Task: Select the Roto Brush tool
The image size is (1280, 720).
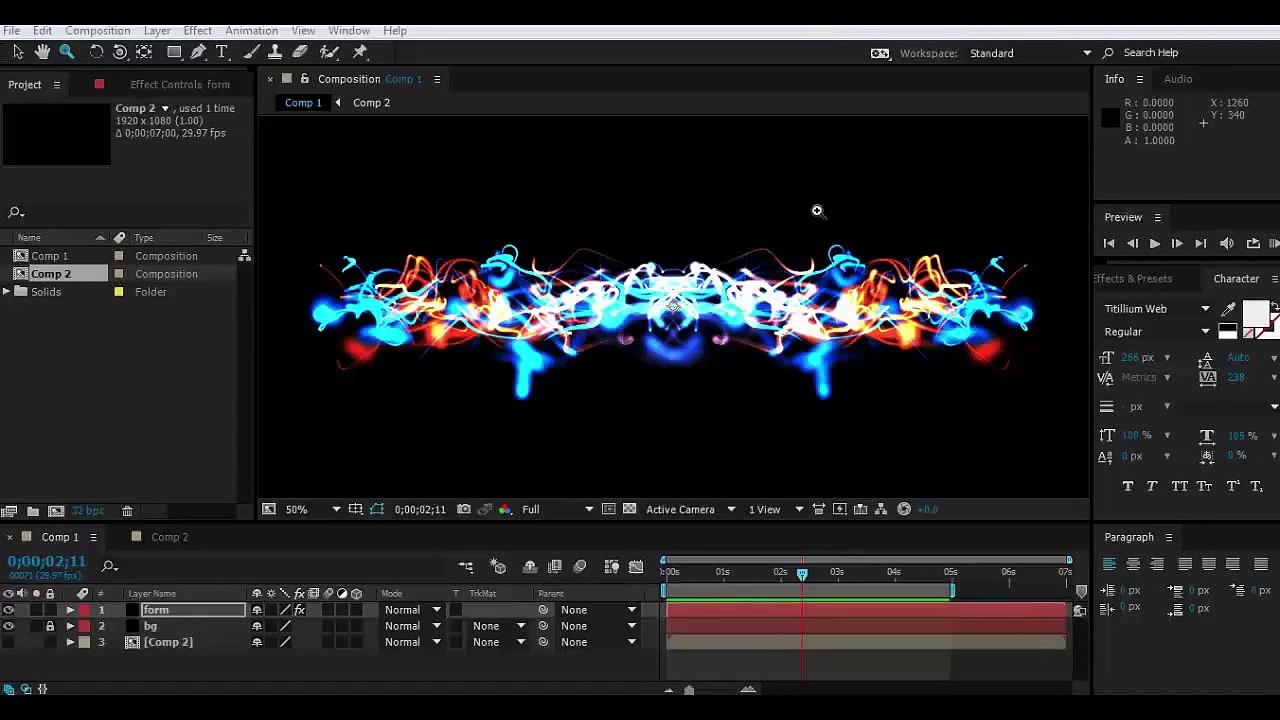Action: [x=329, y=52]
